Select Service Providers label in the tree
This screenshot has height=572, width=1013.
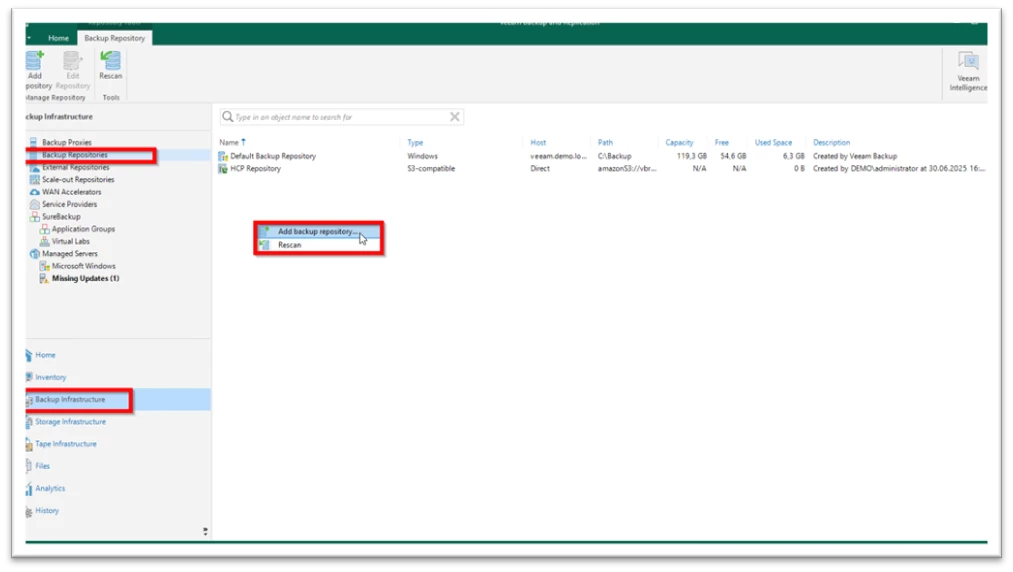tap(70, 204)
